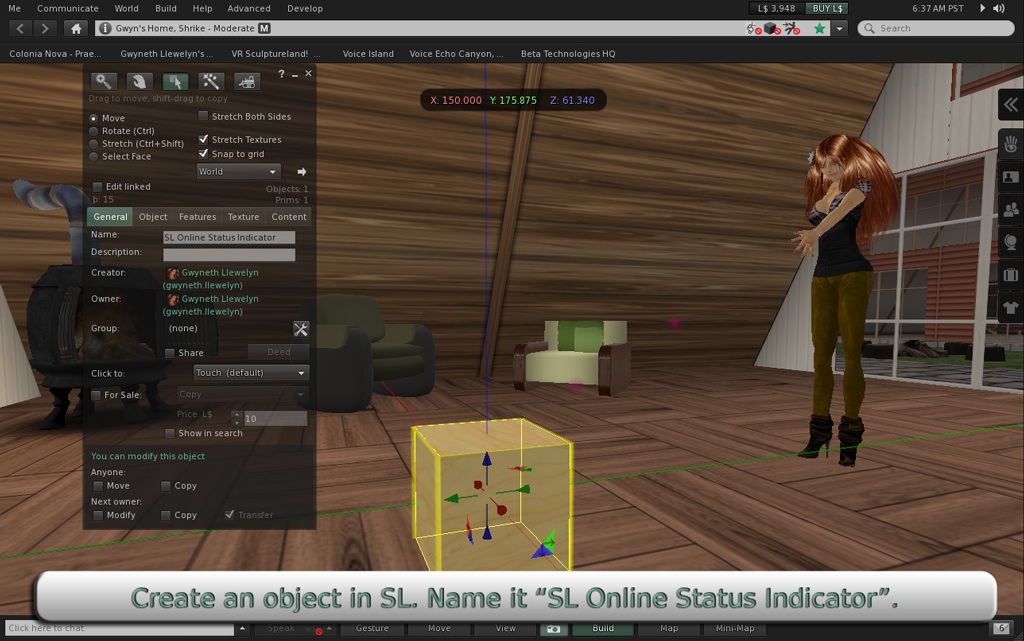The height and width of the screenshot is (641, 1024).
Task: Open the Communicate menu
Action: tap(68, 8)
